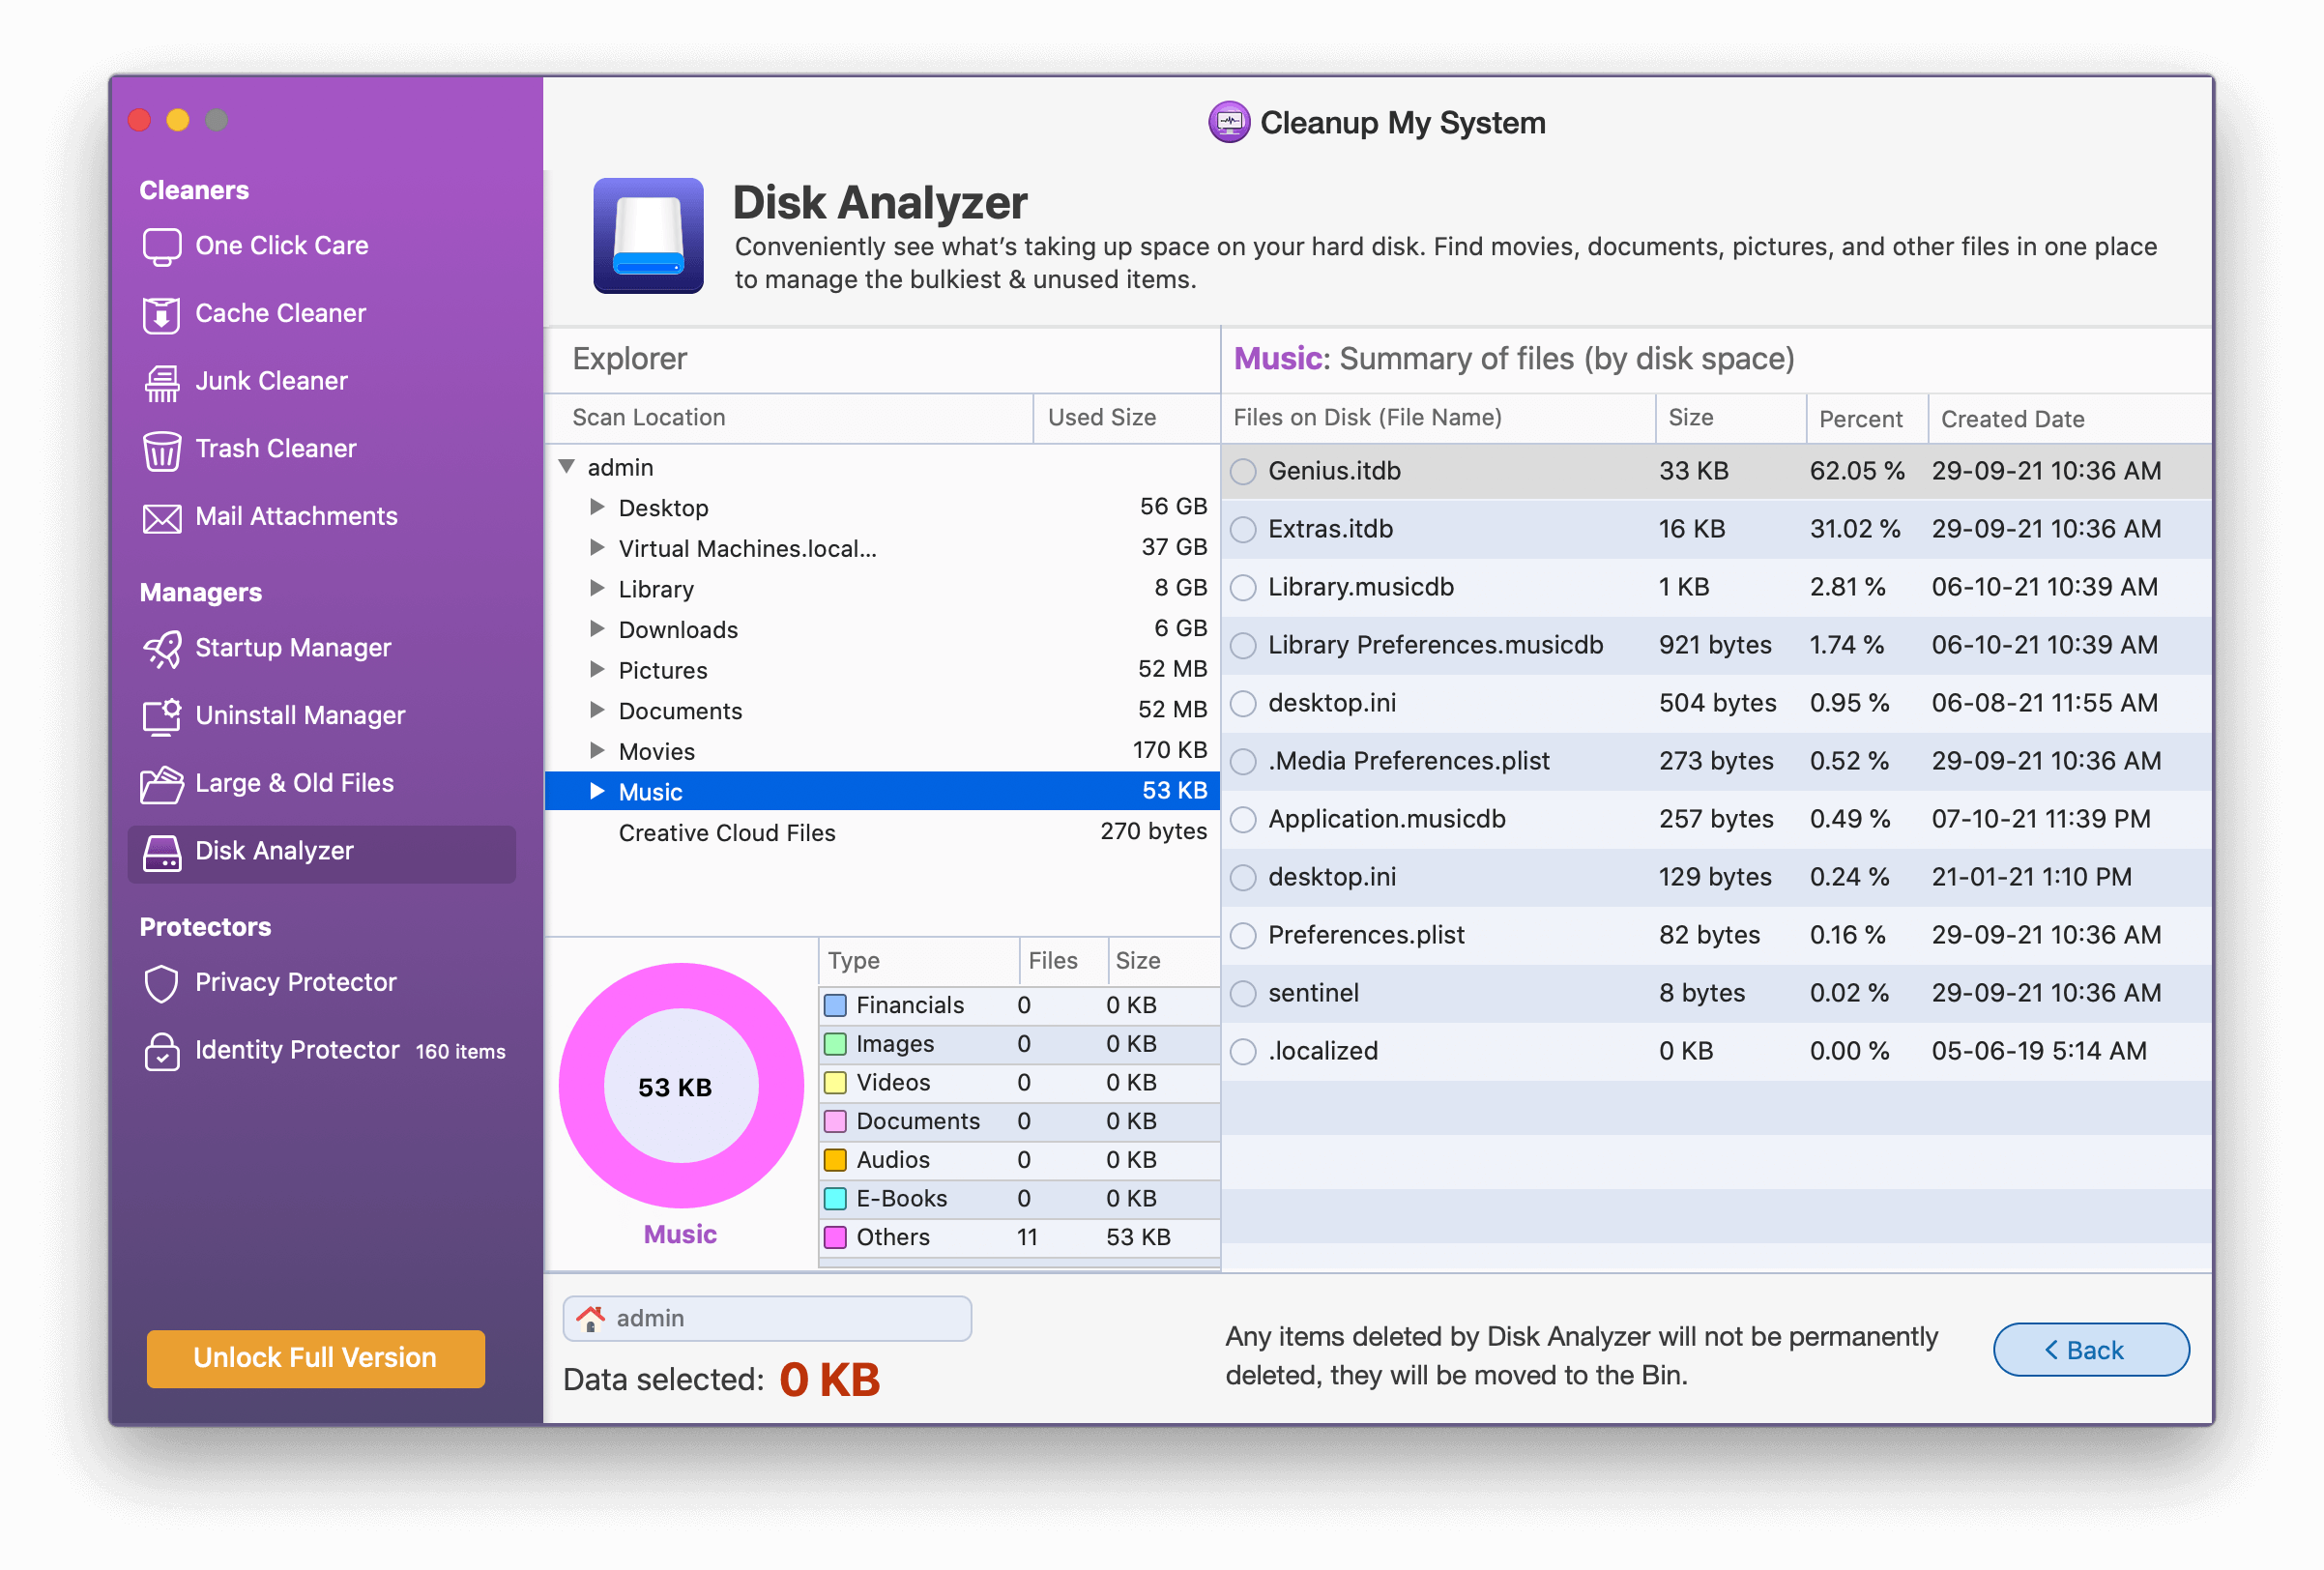Switch to Identity Protector section
Viewport: 2324px width, 1570px height.
pyautogui.click(x=296, y=1051)
